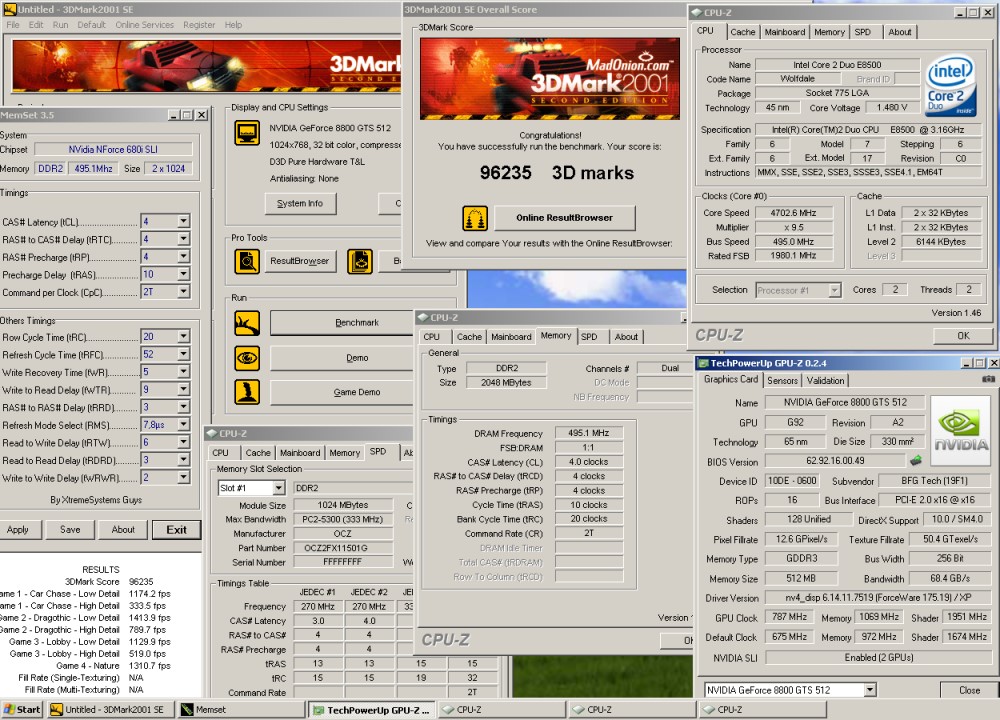Viewport: 1000px width, 720px height.
Task: Open the Read to Write Delay (tRTW) dropdown
Action: [183, 442]
